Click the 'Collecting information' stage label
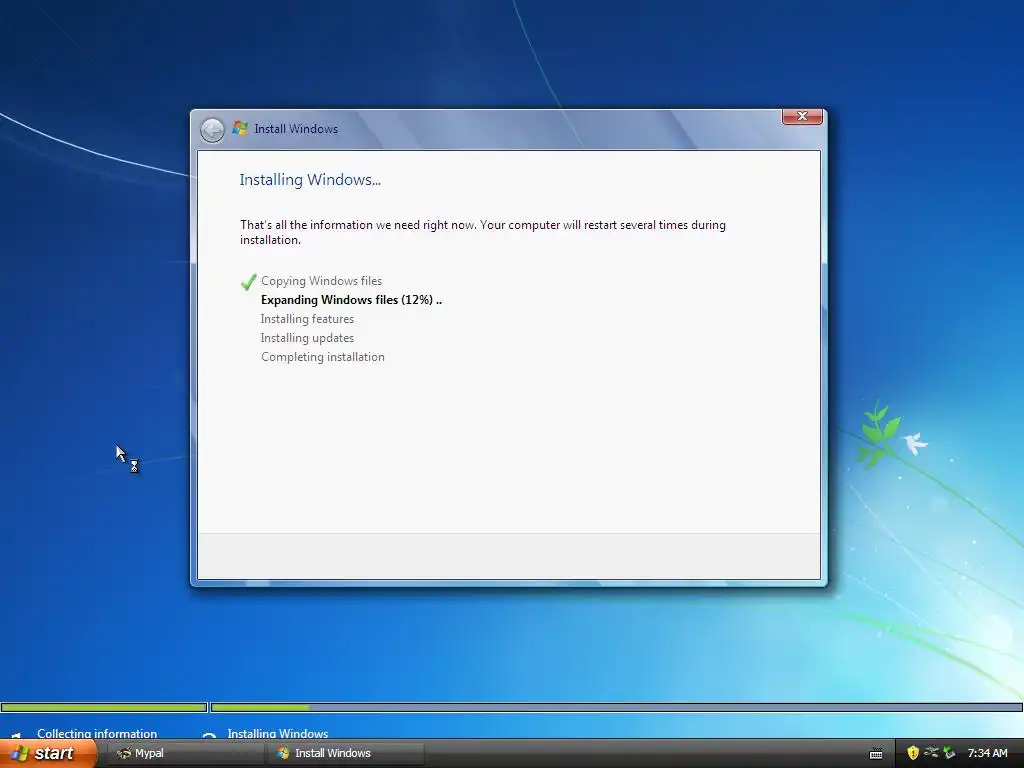Image resolution: width=1024 pixels, height=768 pixels. click(97, 733)
